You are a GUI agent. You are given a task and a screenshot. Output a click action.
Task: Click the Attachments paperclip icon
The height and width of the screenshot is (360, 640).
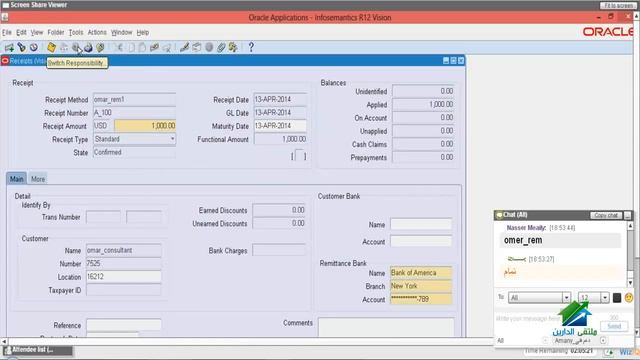[221, 47]
